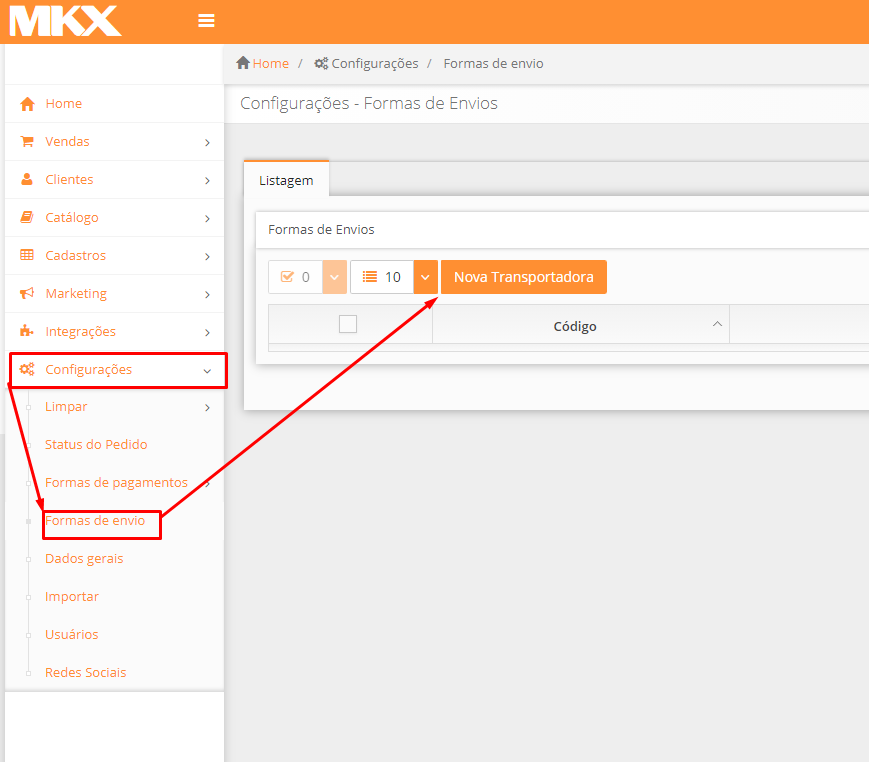Click the puzzle icon for Integrações
Image resolution: width=869 pixels, height=762 pixels.
point(28,332)
